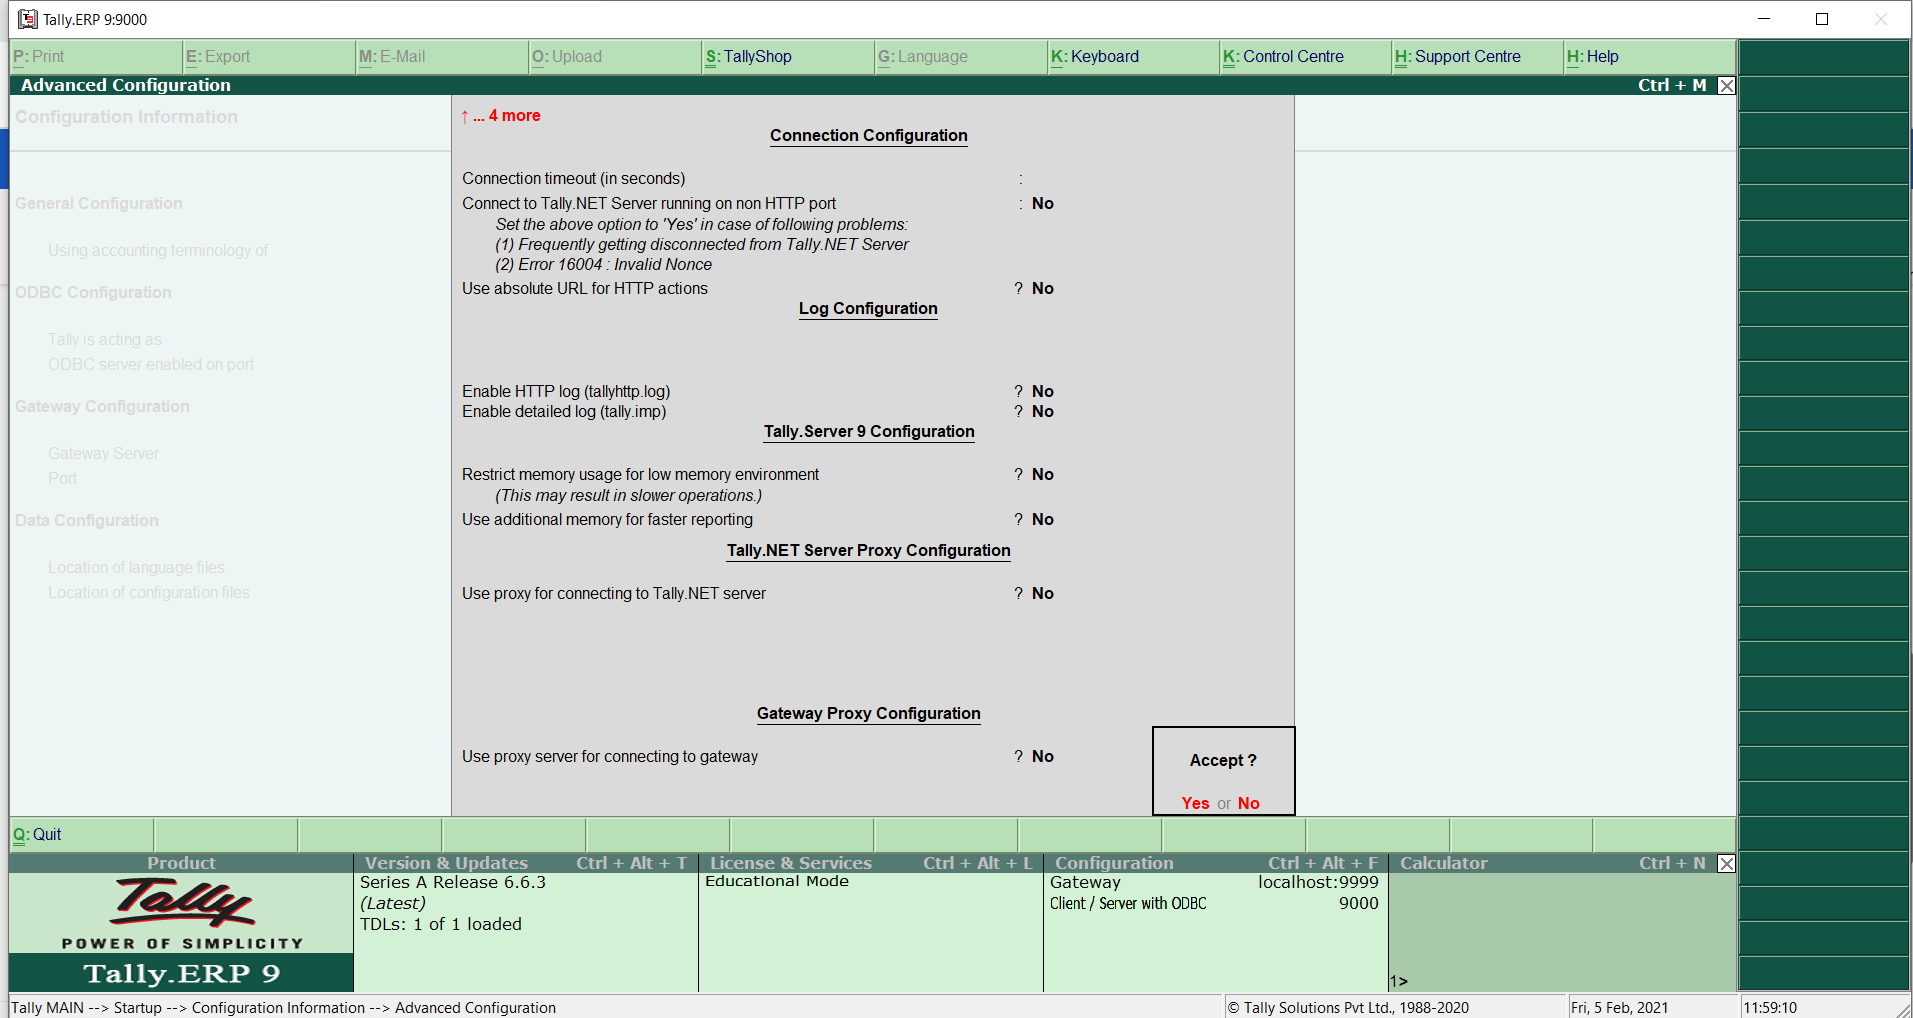Toggle 'Use proxy for connecting to Tally.NET server' value
Viewport: 1913px width, 1018px height.
1043,593
